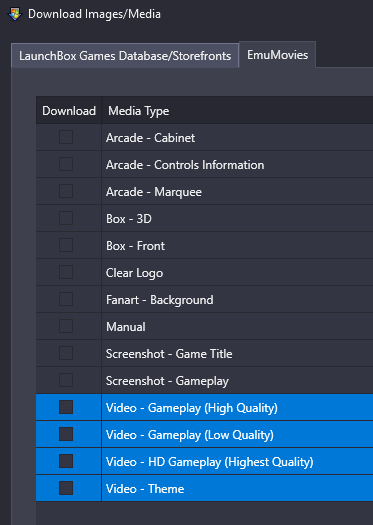Toggle Screenshot - Gameplay checkbox

point(66,380)
